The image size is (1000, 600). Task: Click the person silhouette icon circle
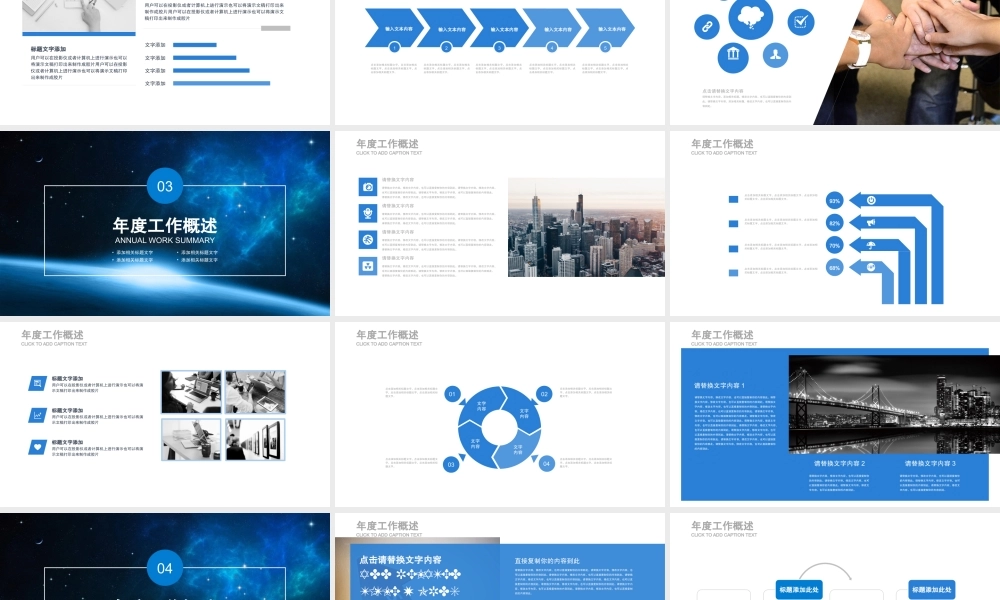click(x=775, y=54)
